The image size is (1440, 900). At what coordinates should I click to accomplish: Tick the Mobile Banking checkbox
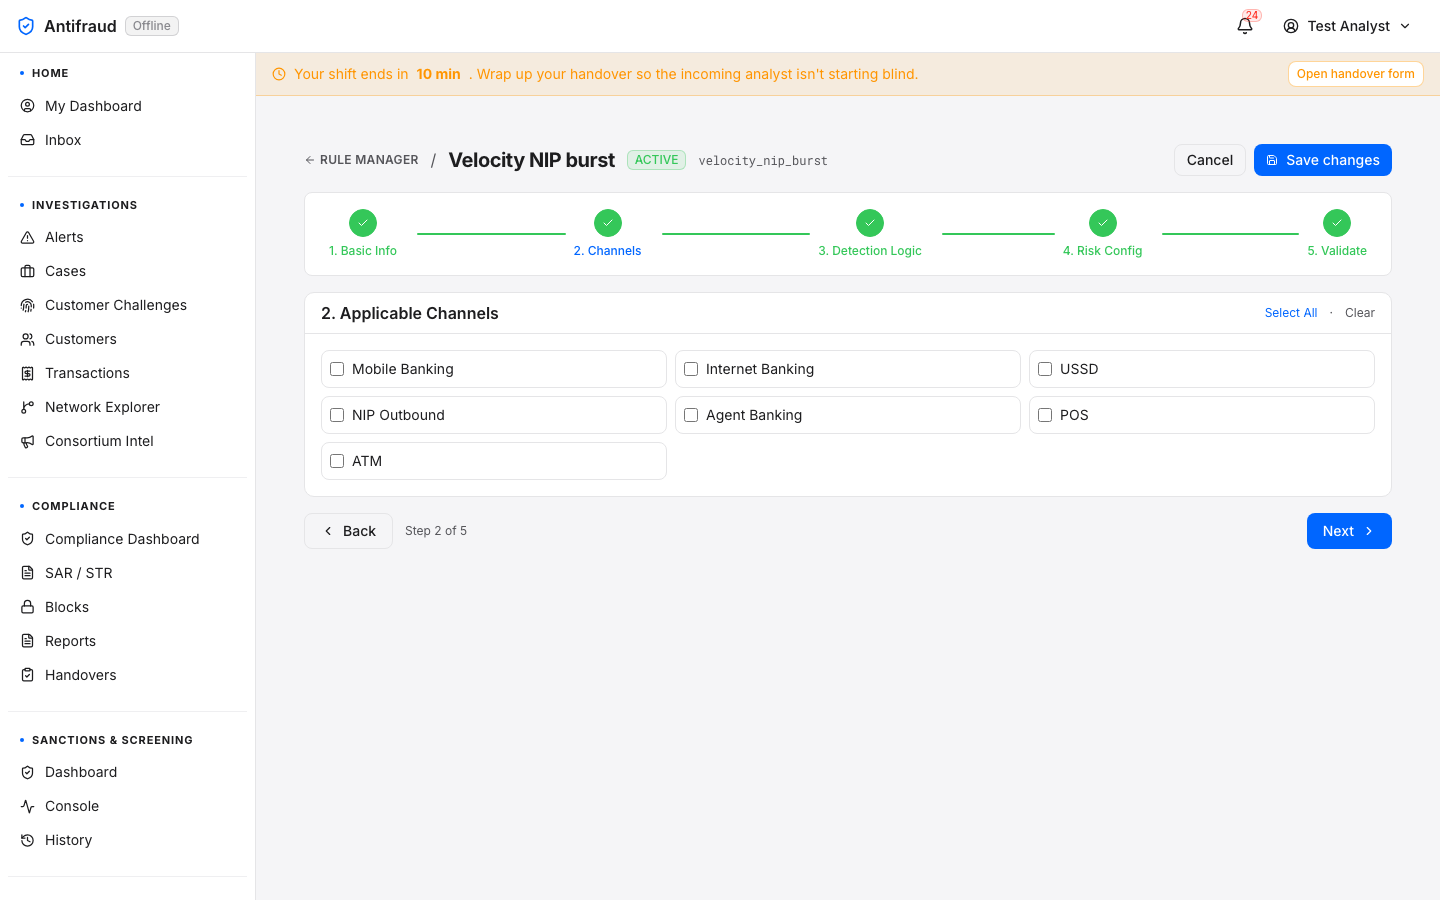[x=337, y=369]
